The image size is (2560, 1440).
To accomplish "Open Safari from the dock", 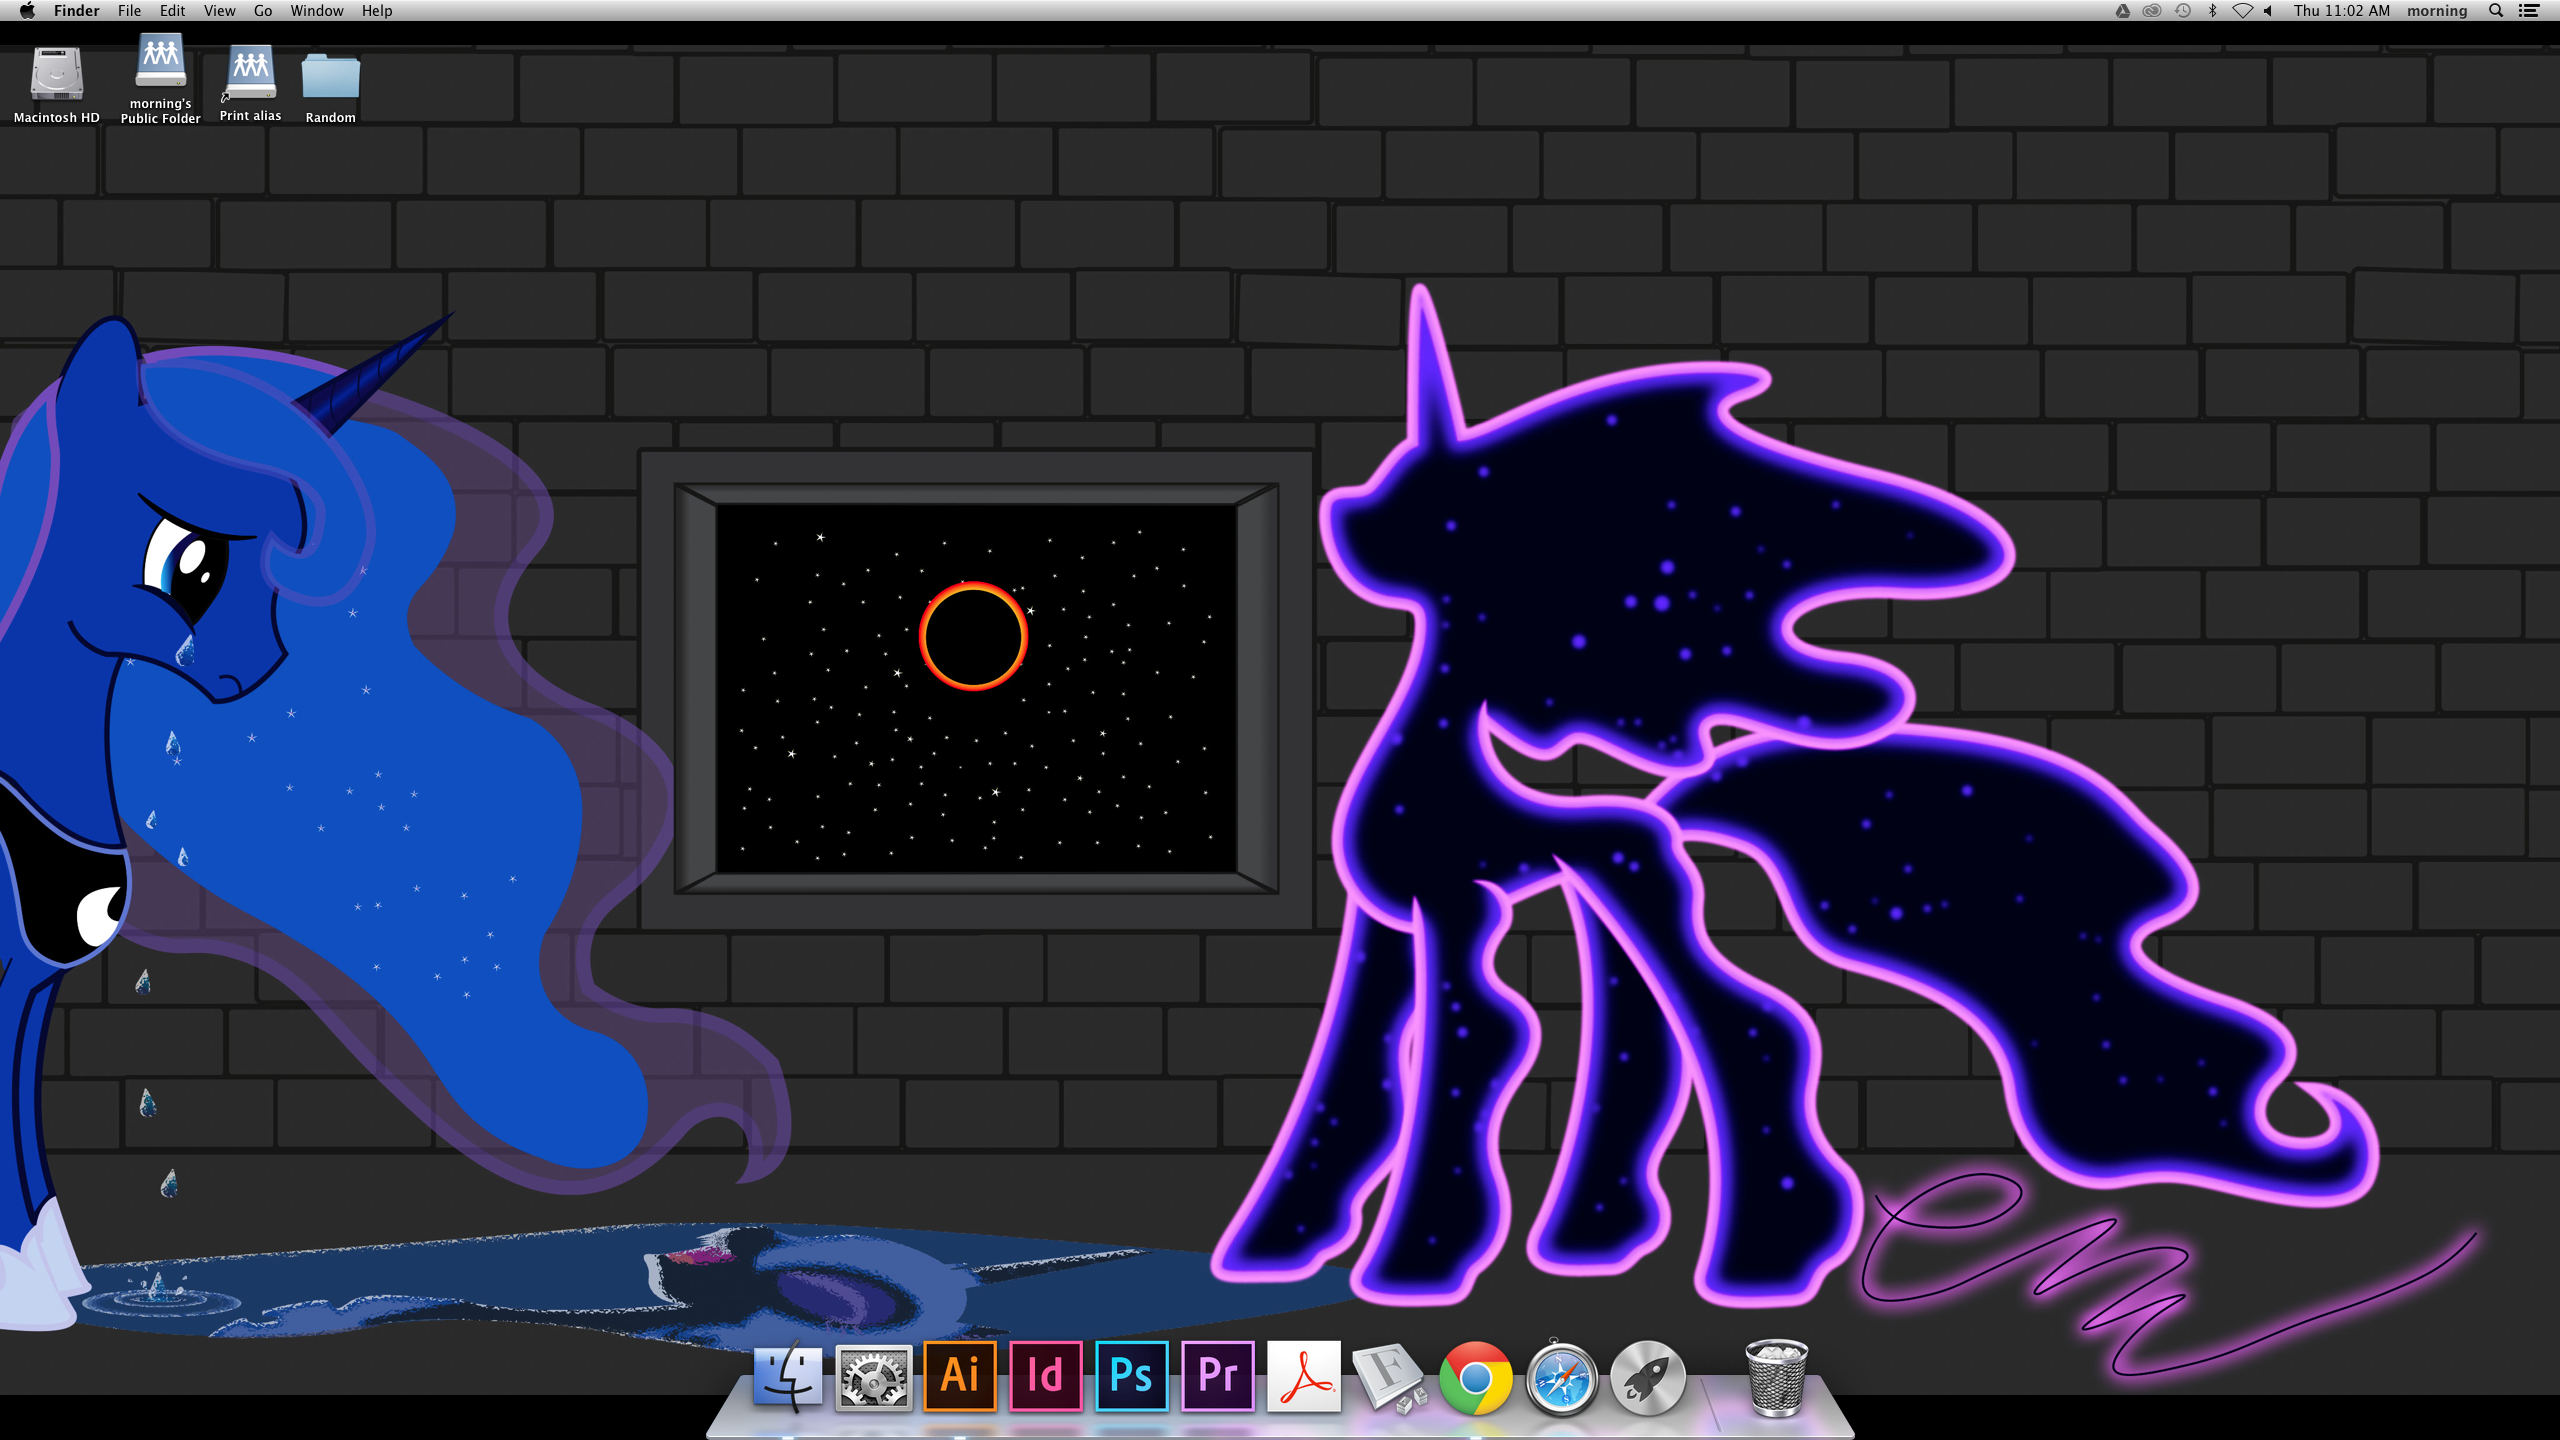I will 1562,1378.
